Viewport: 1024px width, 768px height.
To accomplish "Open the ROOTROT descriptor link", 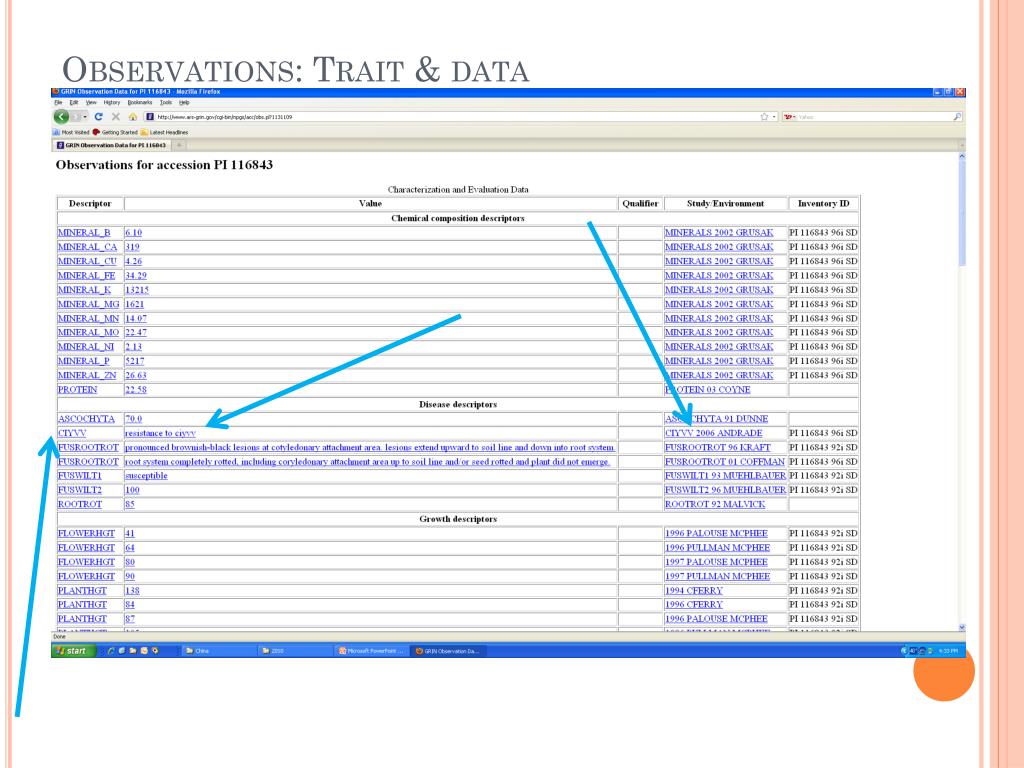I will tap(80, 504).
